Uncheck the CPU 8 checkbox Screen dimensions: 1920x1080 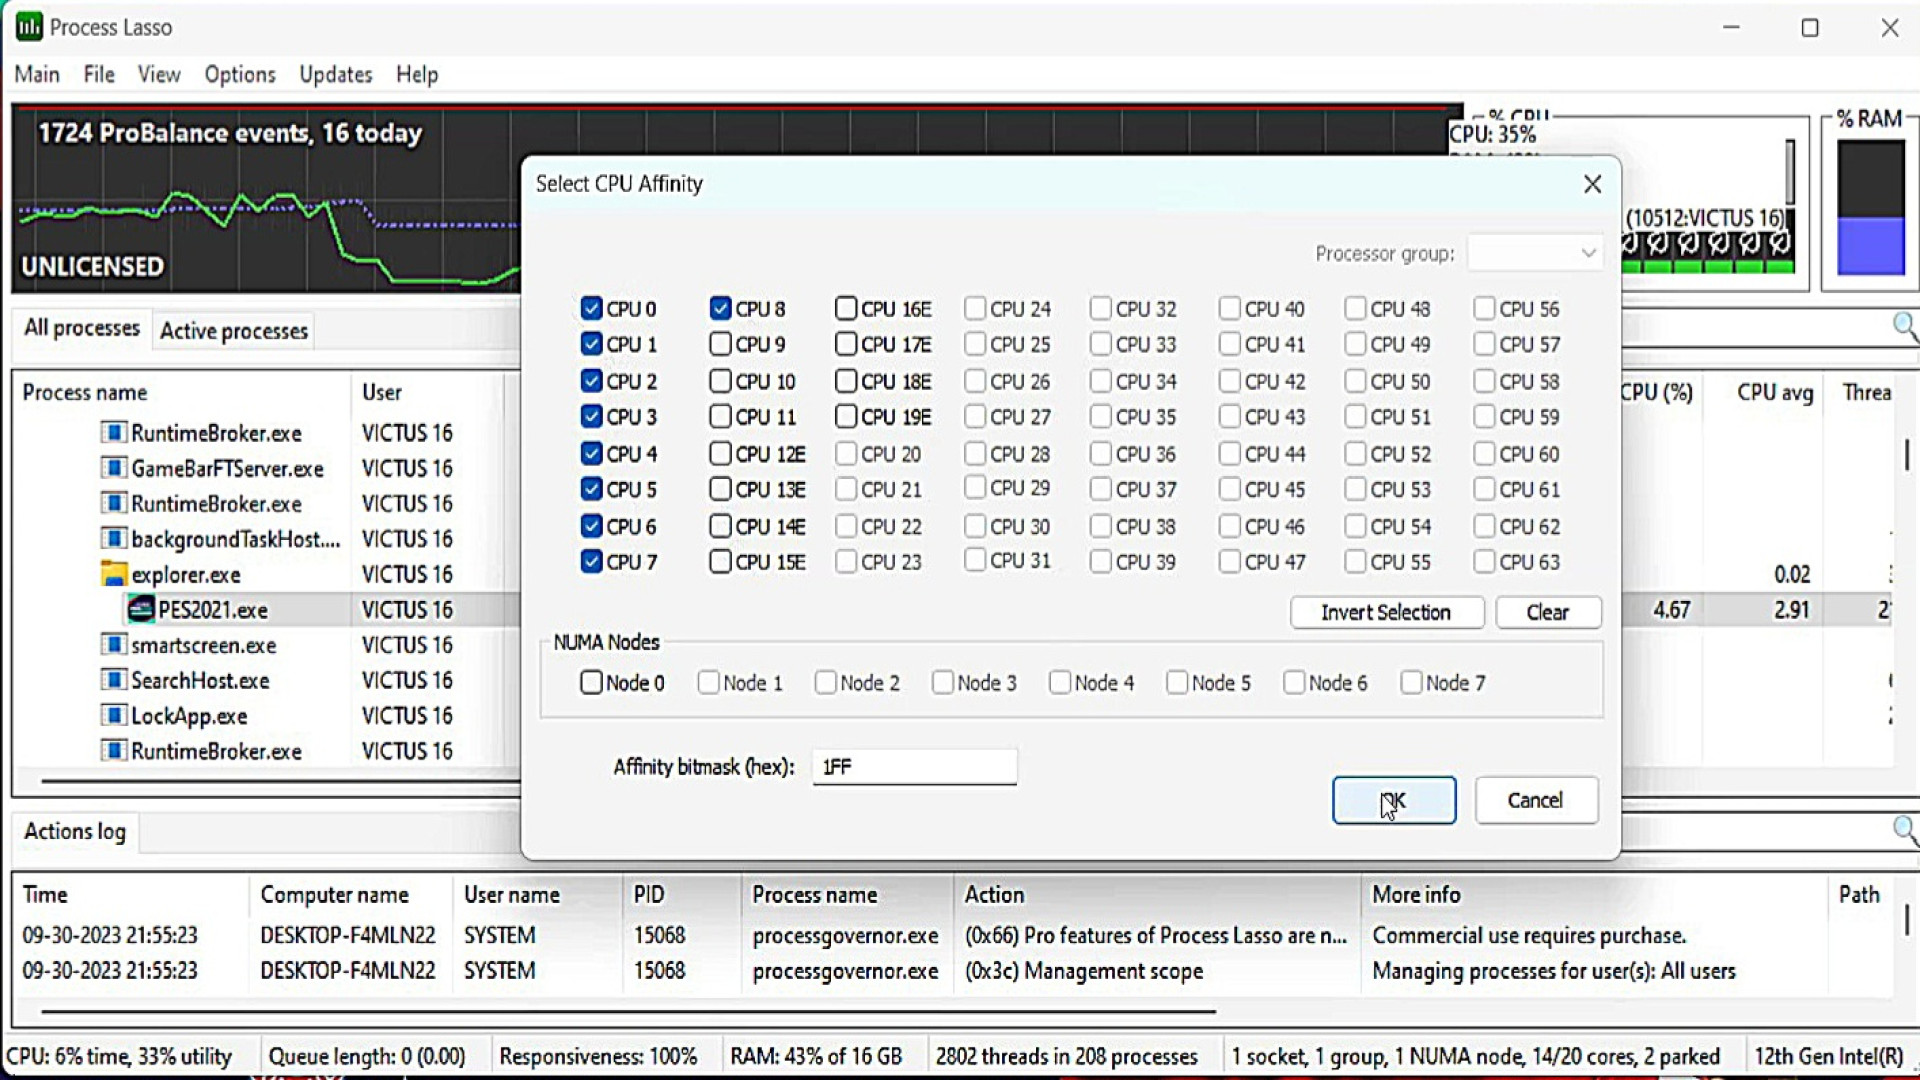coord(720,308)
